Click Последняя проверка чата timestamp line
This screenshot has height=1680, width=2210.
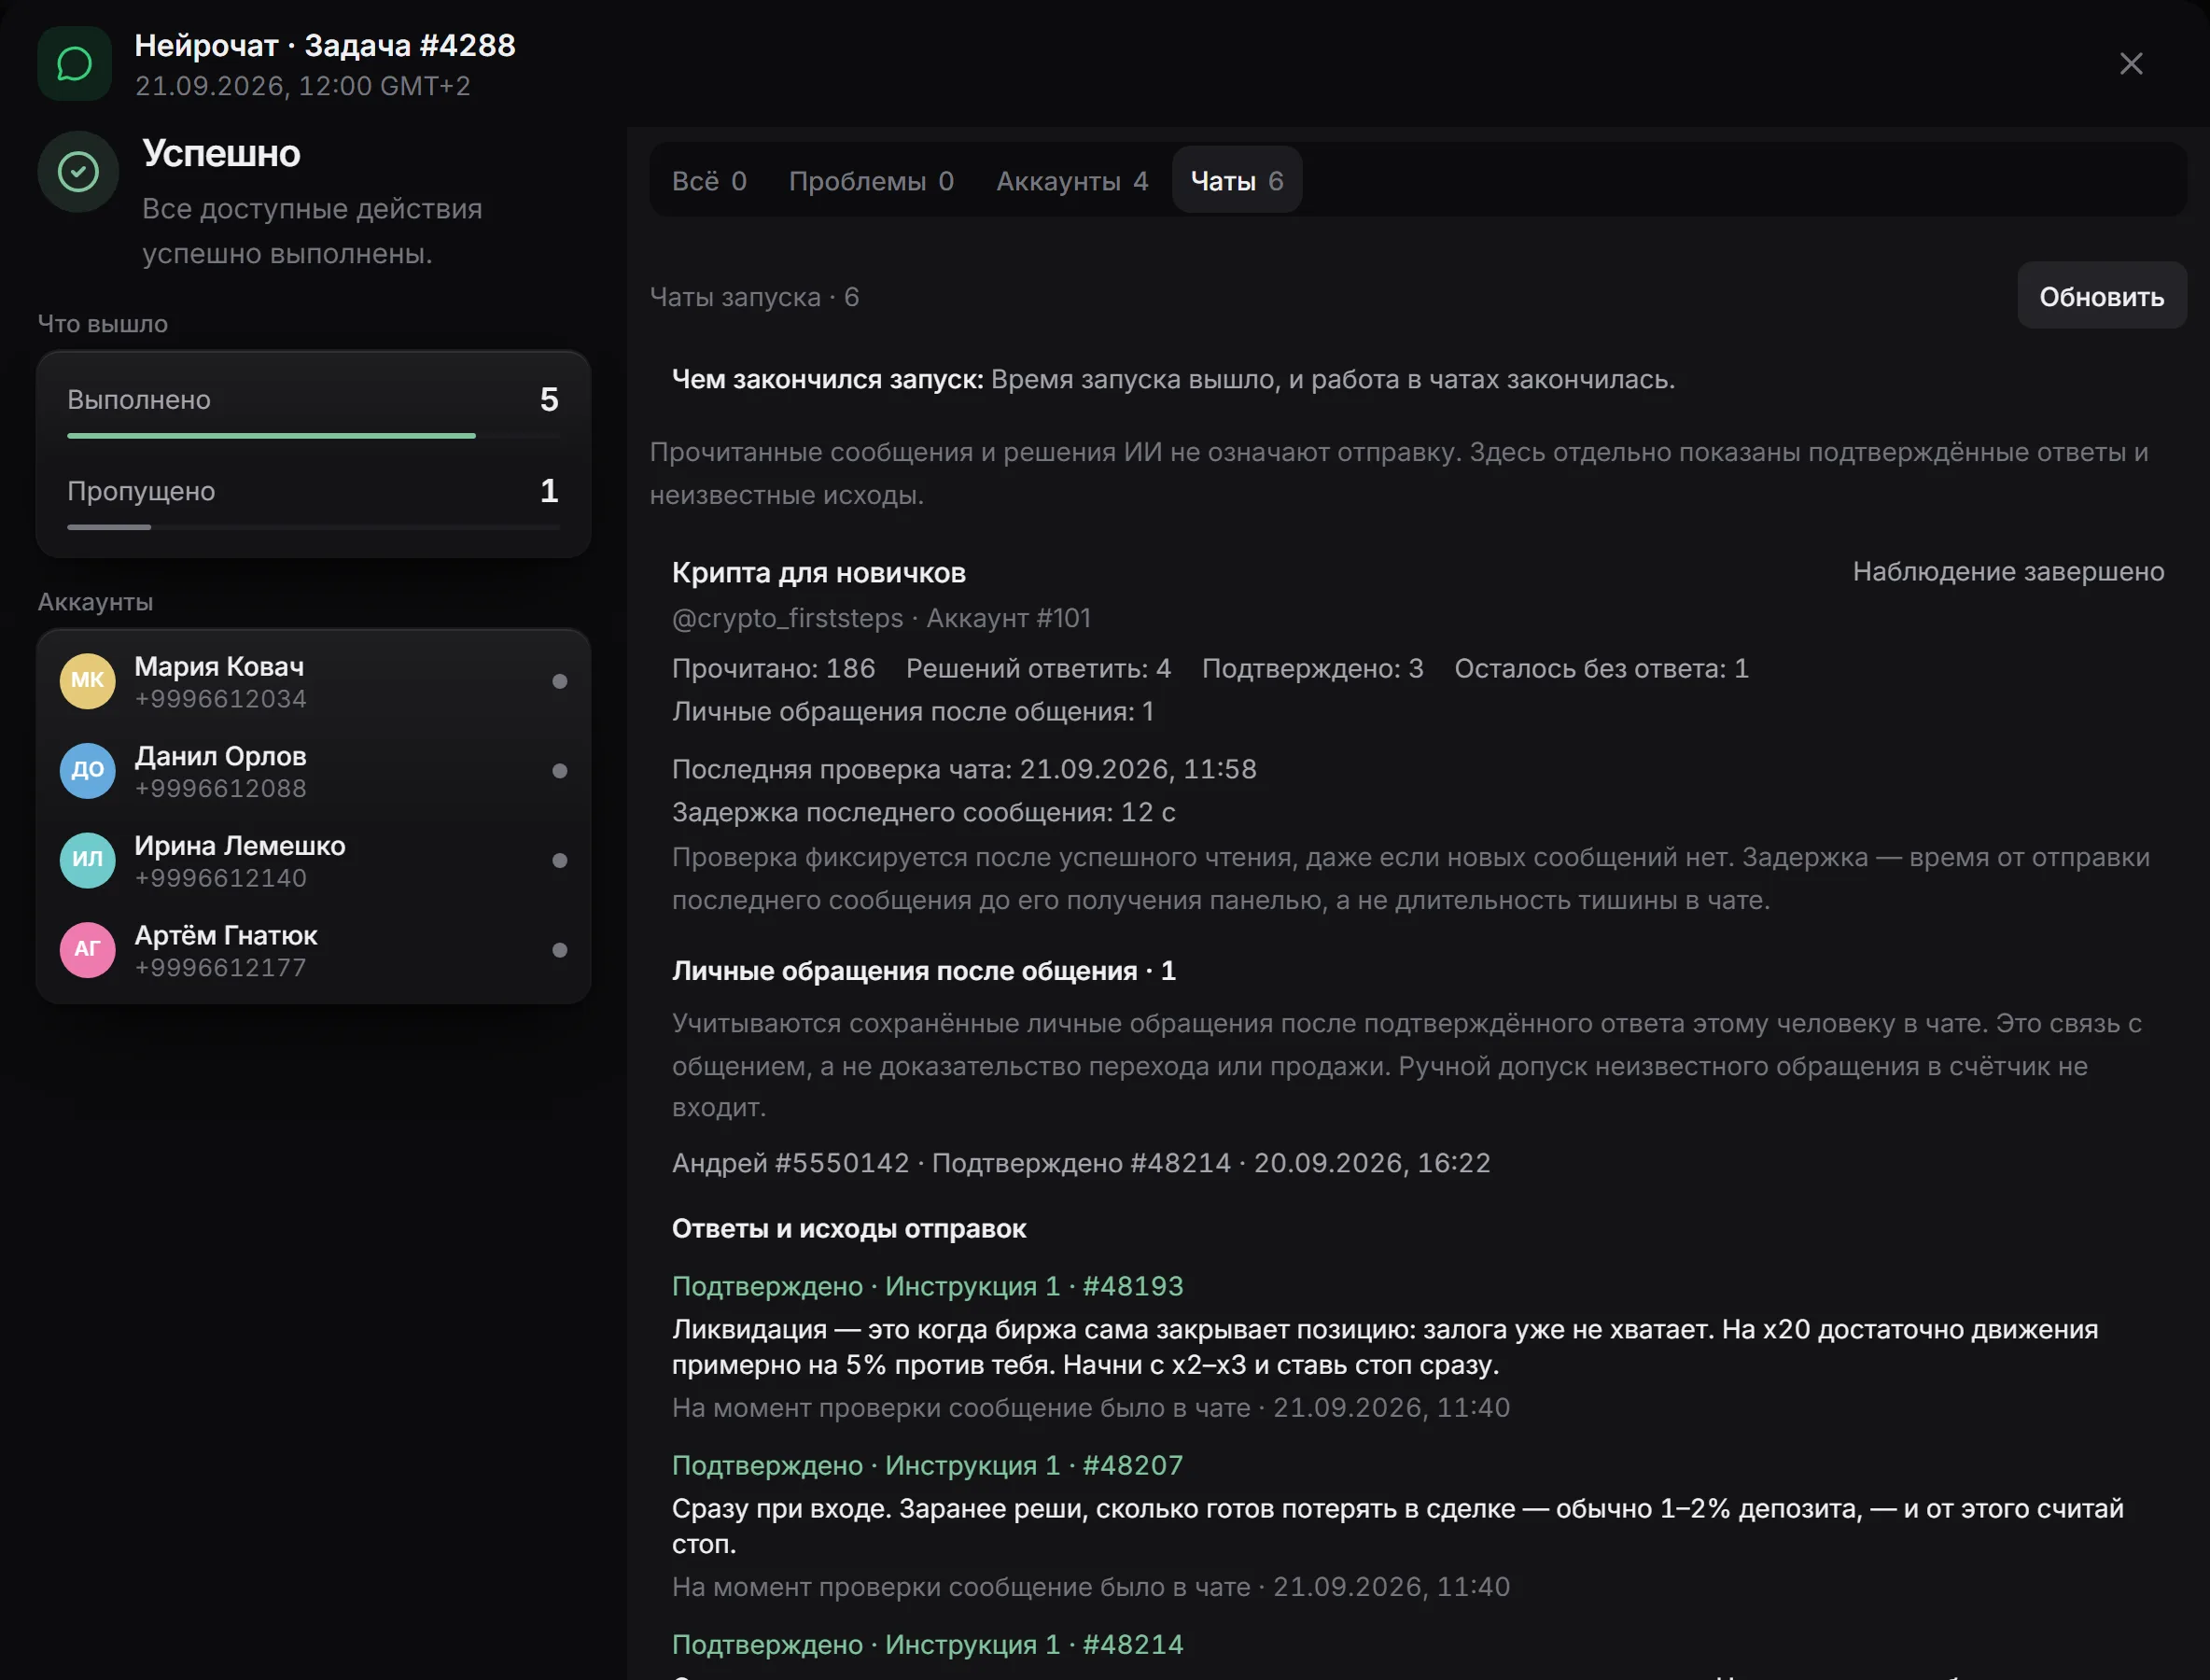(964, 769)
